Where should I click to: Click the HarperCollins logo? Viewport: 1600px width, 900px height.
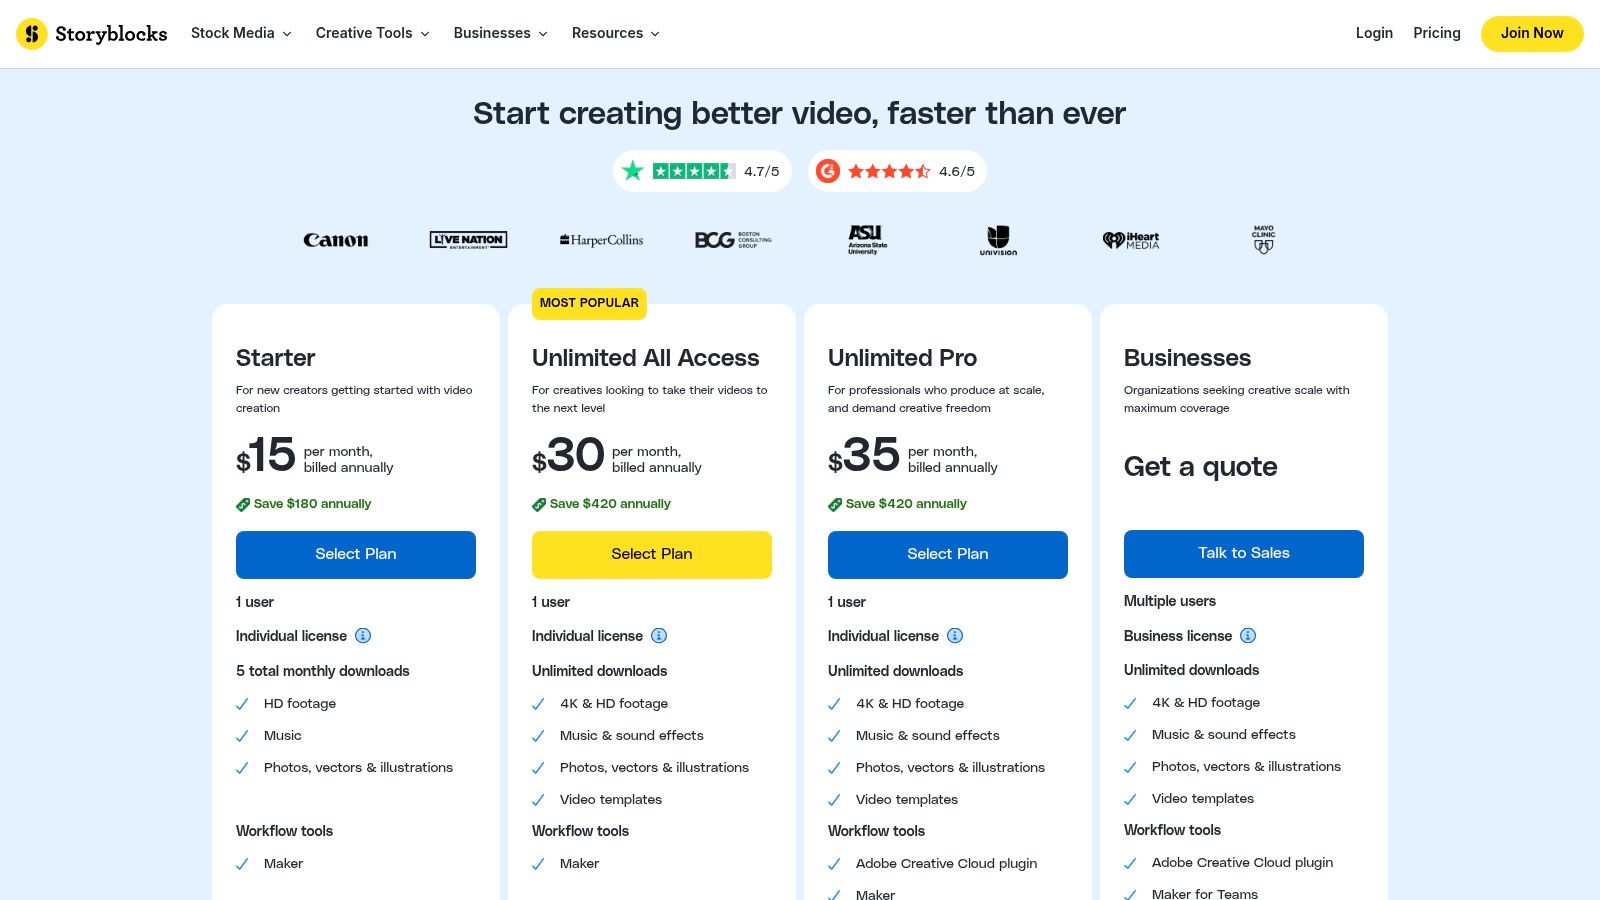click(x=601, y=240)
